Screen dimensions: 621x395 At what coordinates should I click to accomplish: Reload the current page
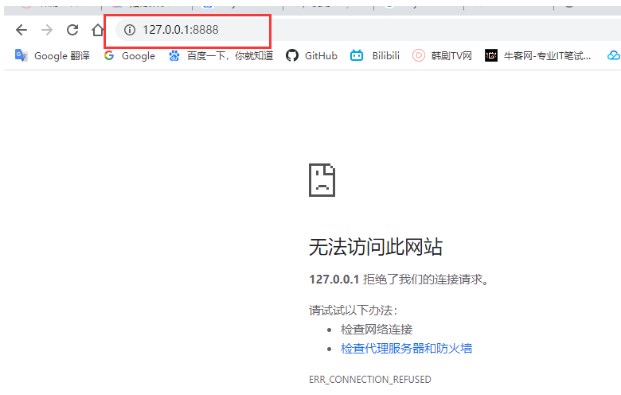tap(72, 30)
